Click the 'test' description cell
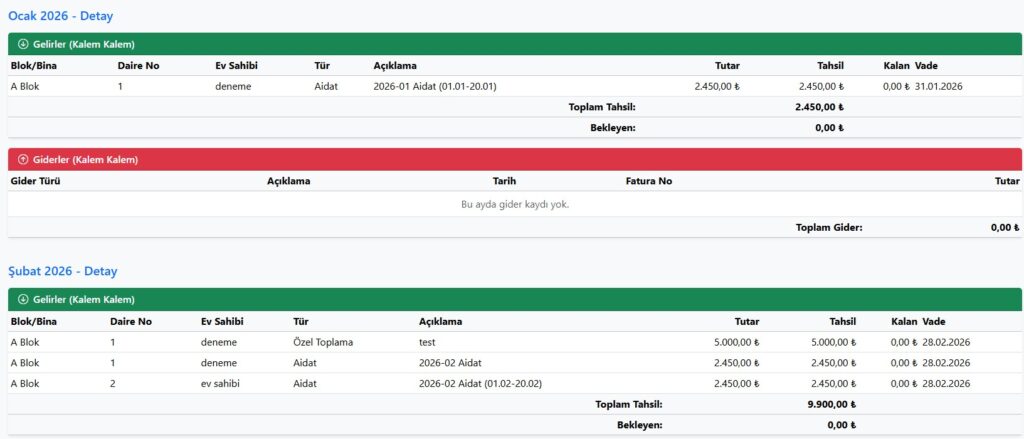This screenshot has width=1024, height=439. tap(427, 342)
